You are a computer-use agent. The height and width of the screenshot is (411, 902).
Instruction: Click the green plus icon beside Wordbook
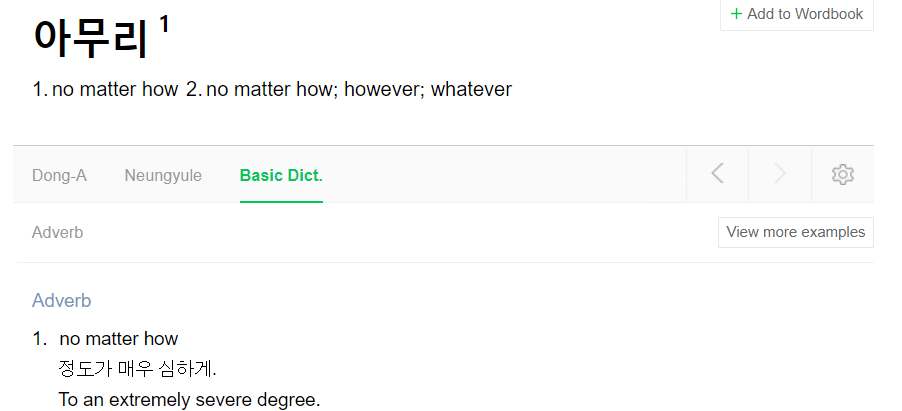(x=736, y=14)
